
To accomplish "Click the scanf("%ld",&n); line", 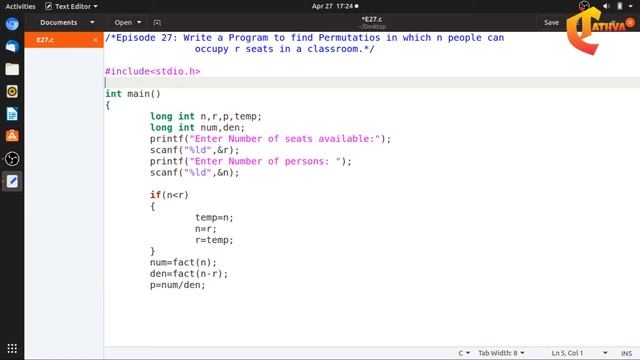I will [195, 172].
